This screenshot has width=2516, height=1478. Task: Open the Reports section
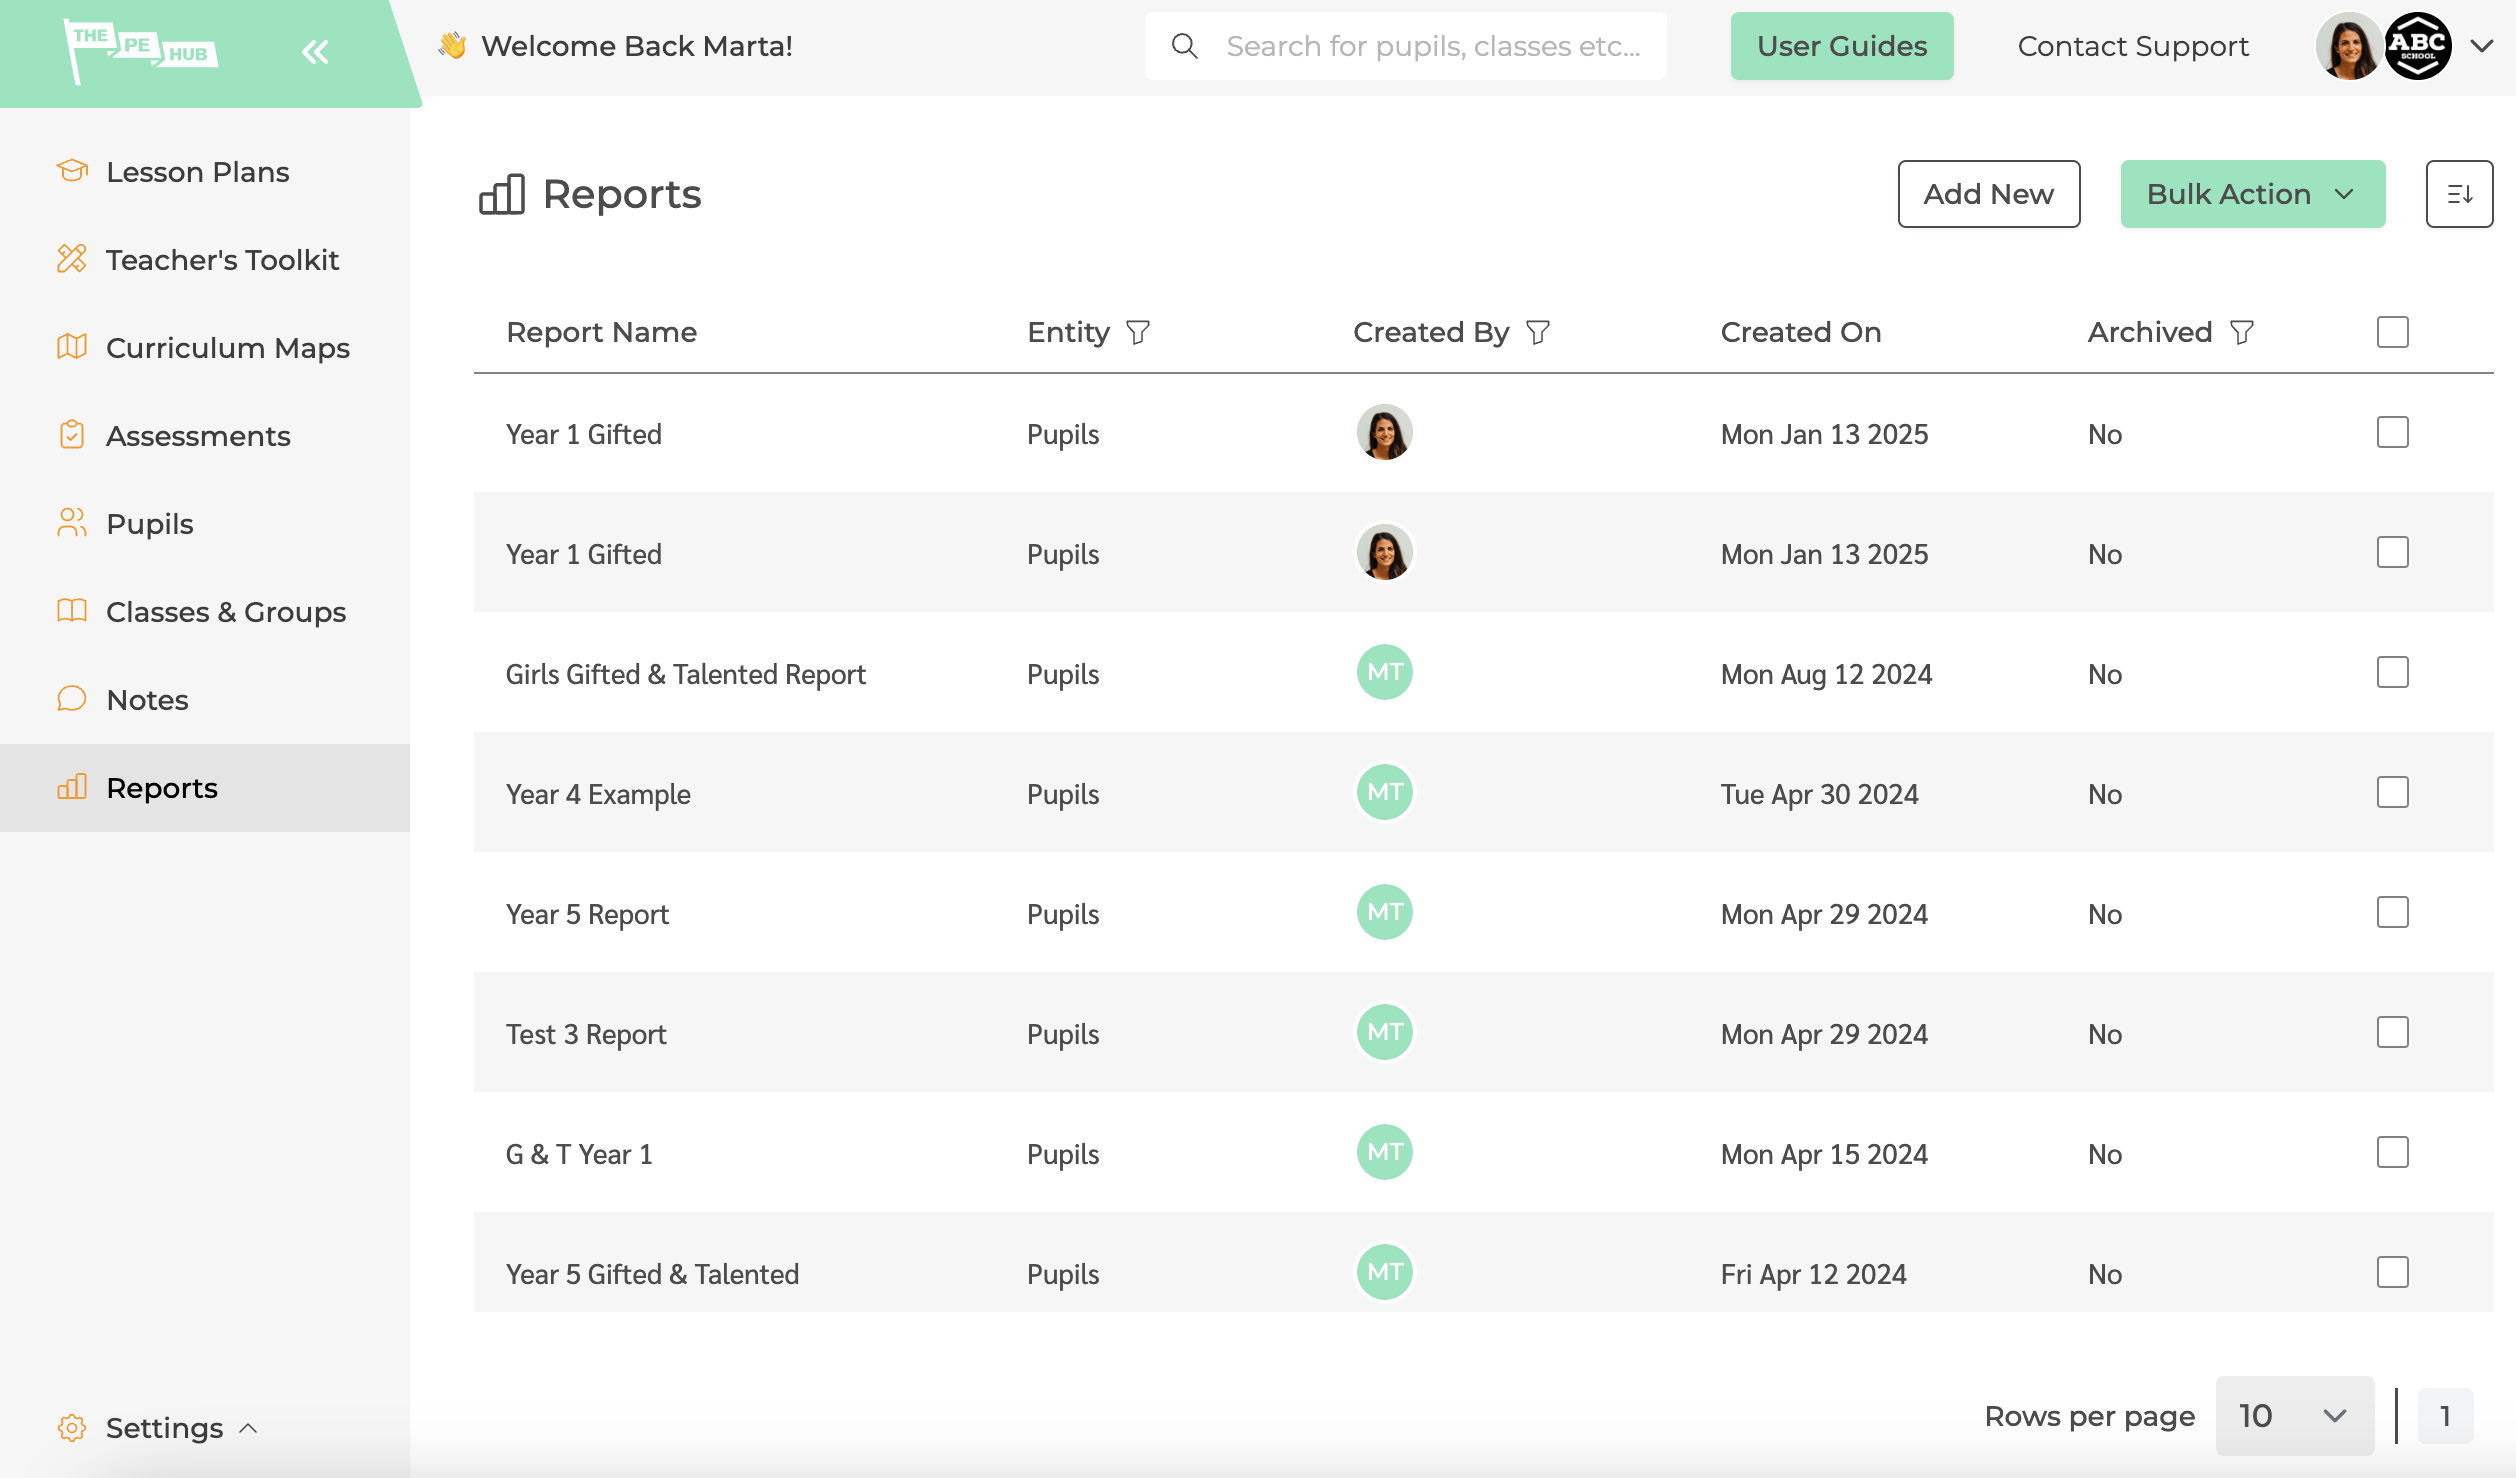[x=161, y=787]
